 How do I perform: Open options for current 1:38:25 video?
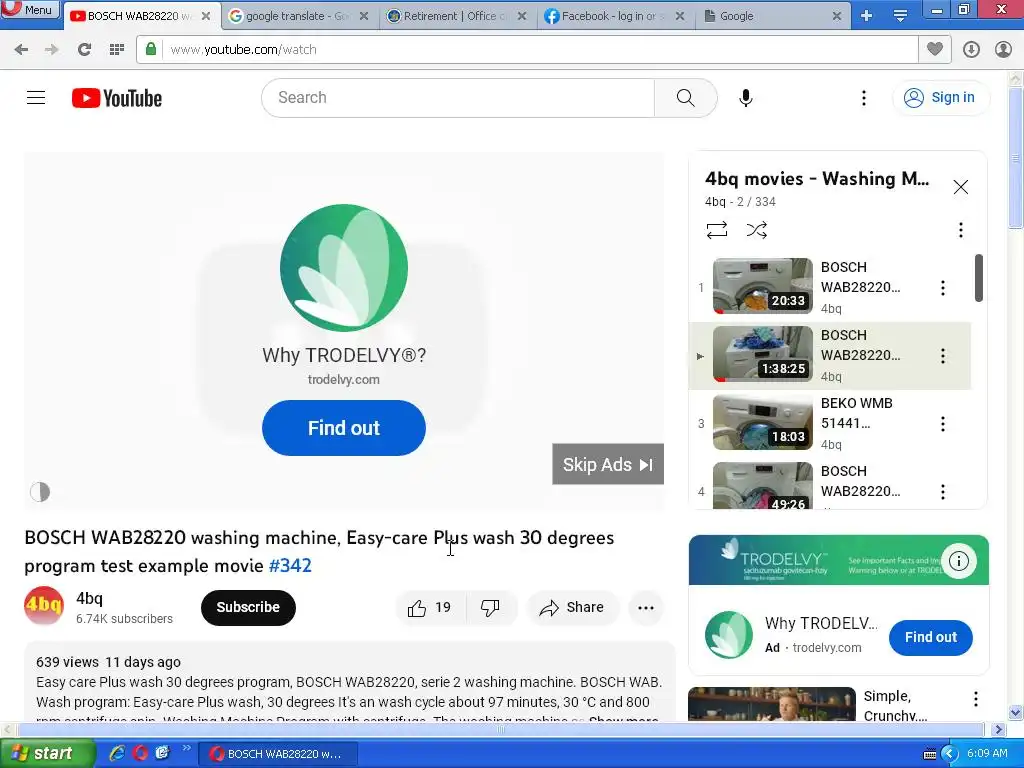[x=943, y=356]
